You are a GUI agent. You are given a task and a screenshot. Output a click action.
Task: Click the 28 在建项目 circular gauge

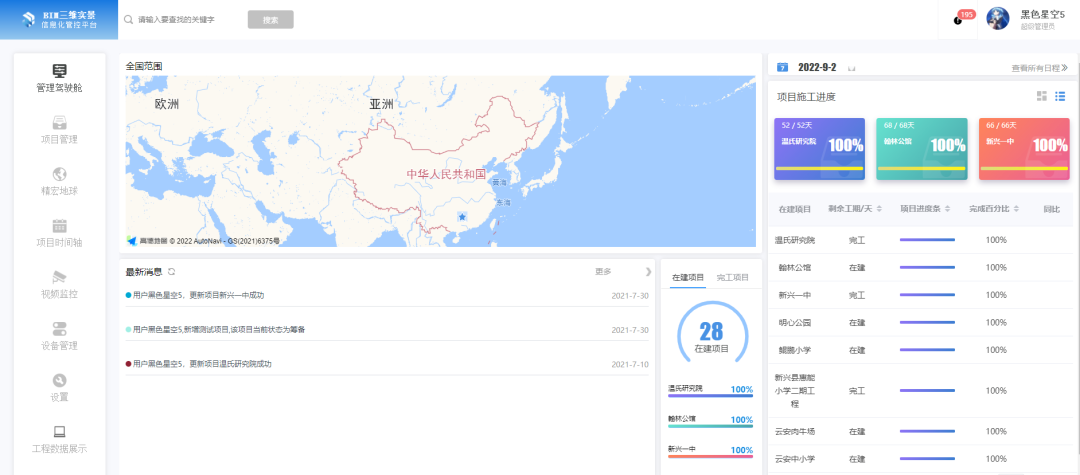click(x=712, y=334)
